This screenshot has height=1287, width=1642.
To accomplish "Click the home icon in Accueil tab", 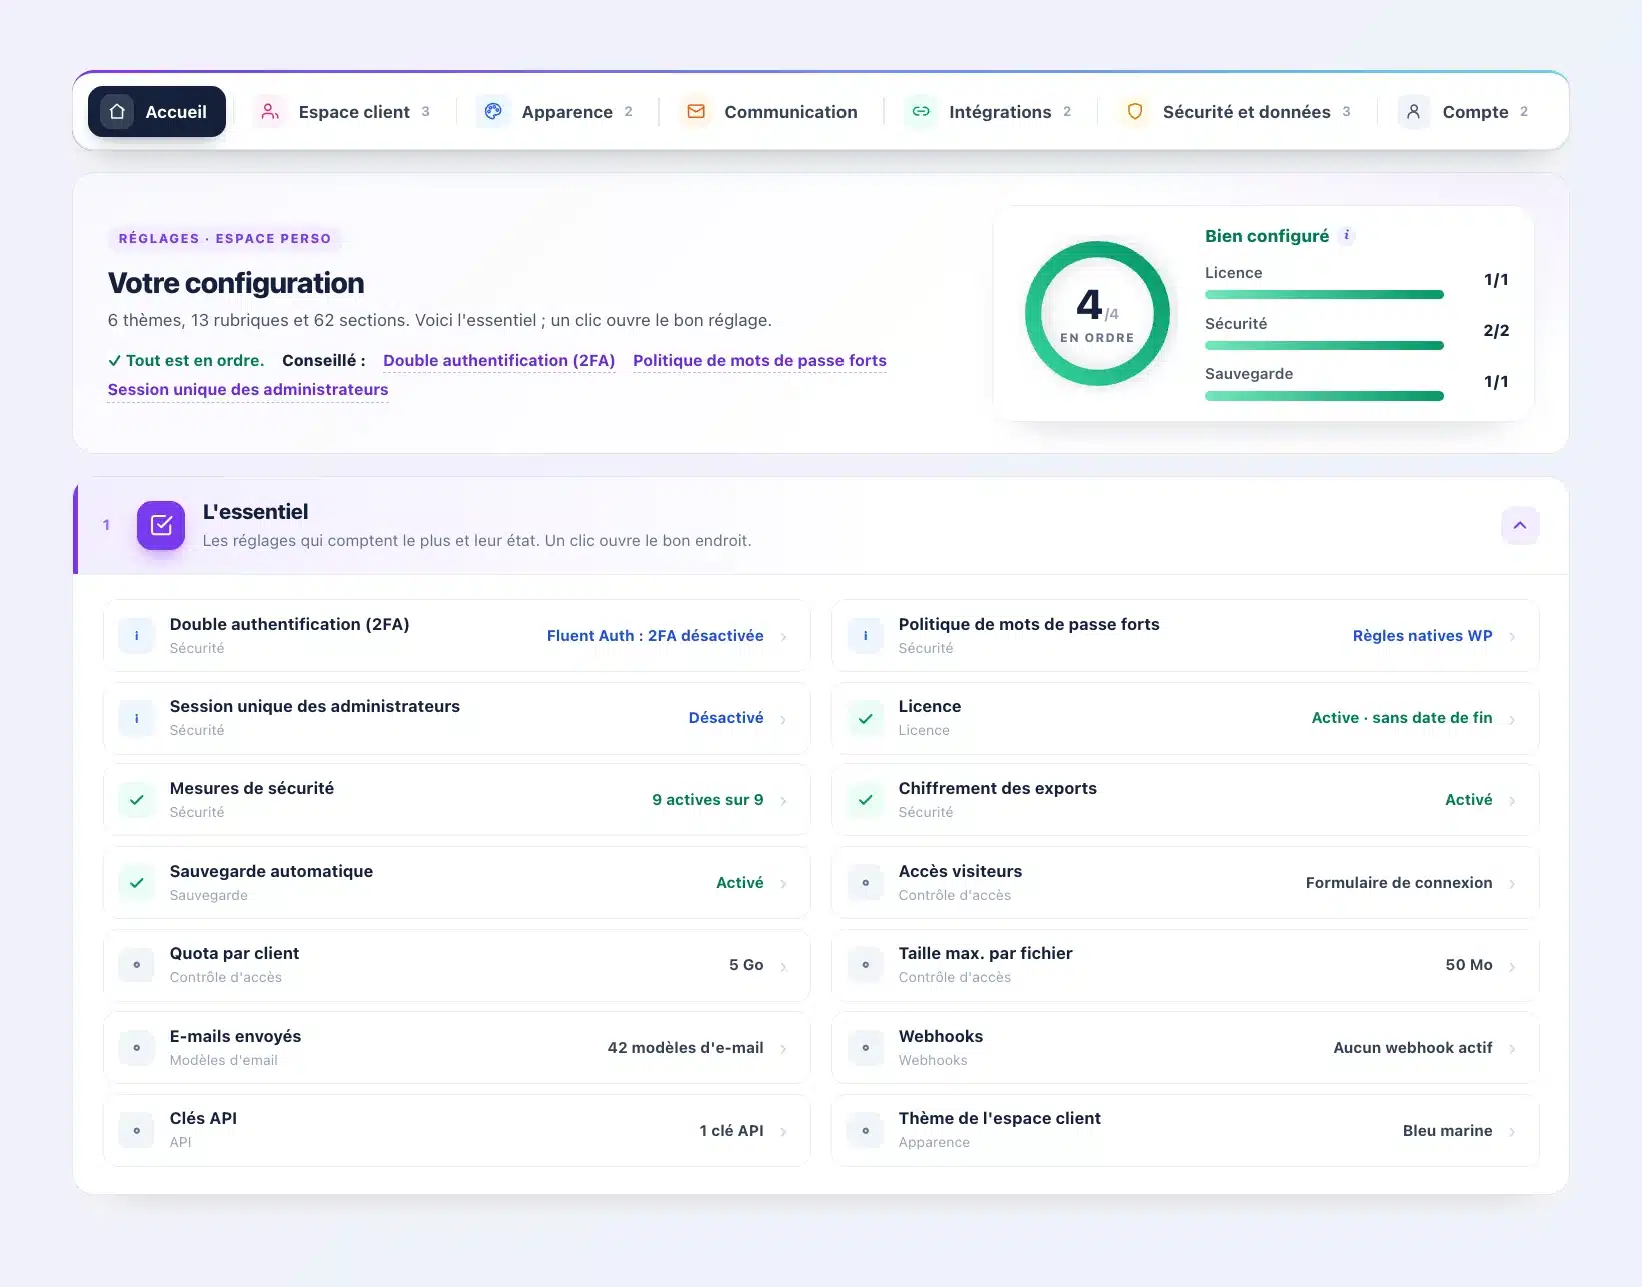I will coord(117,112).
